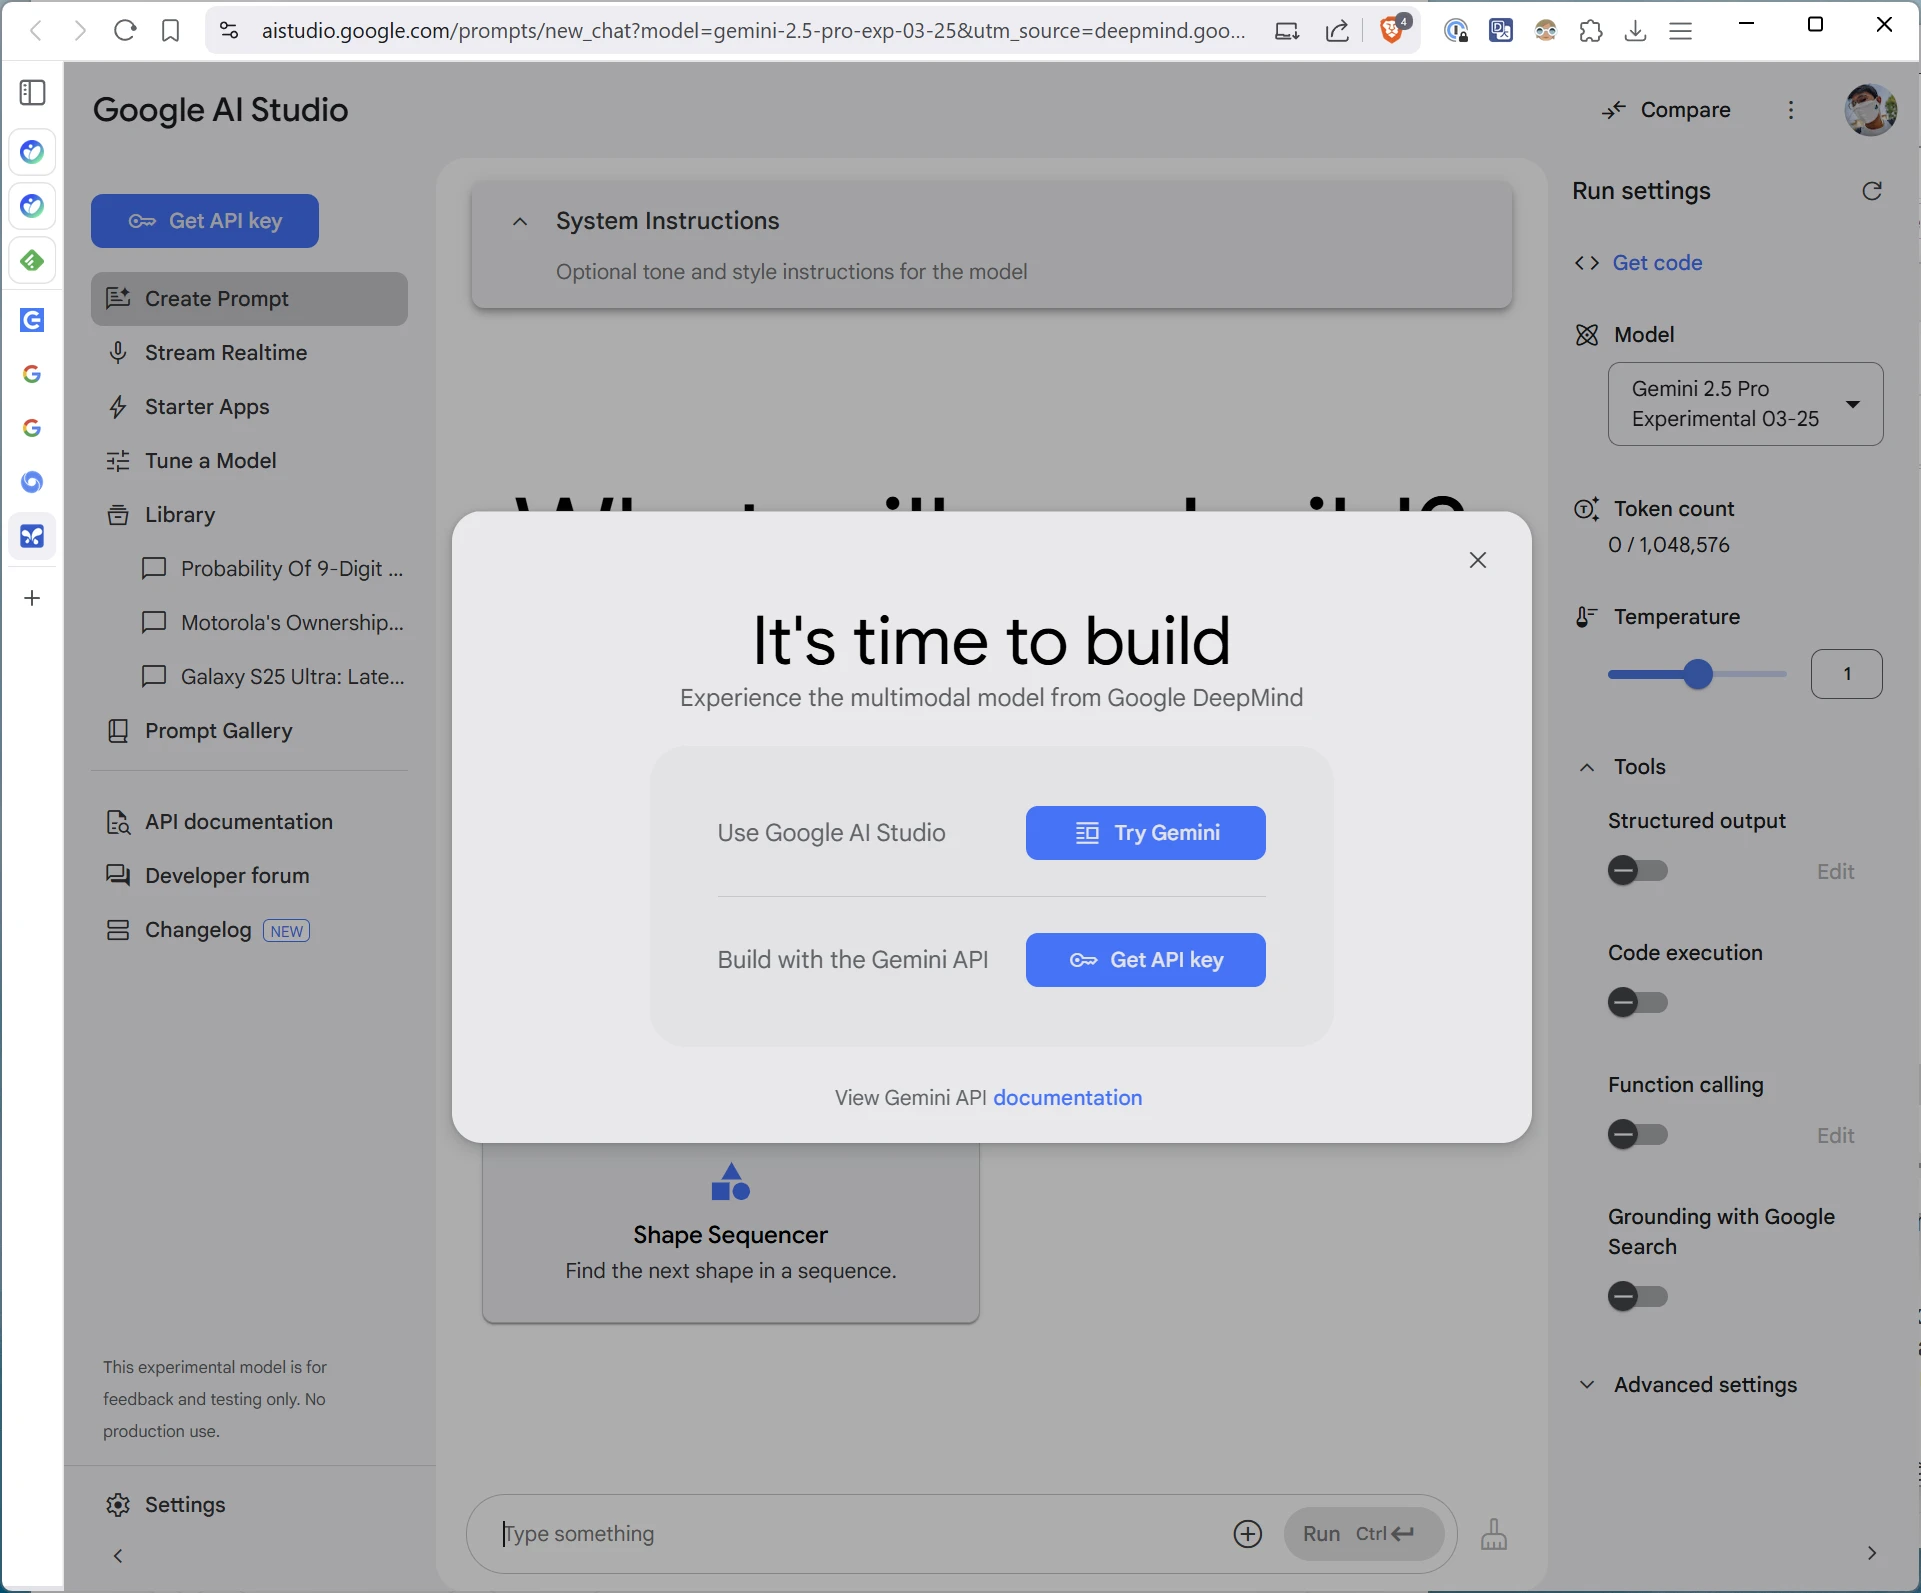
Task: Reset run settings with refresh icon
Action: tap(1872, 191)
